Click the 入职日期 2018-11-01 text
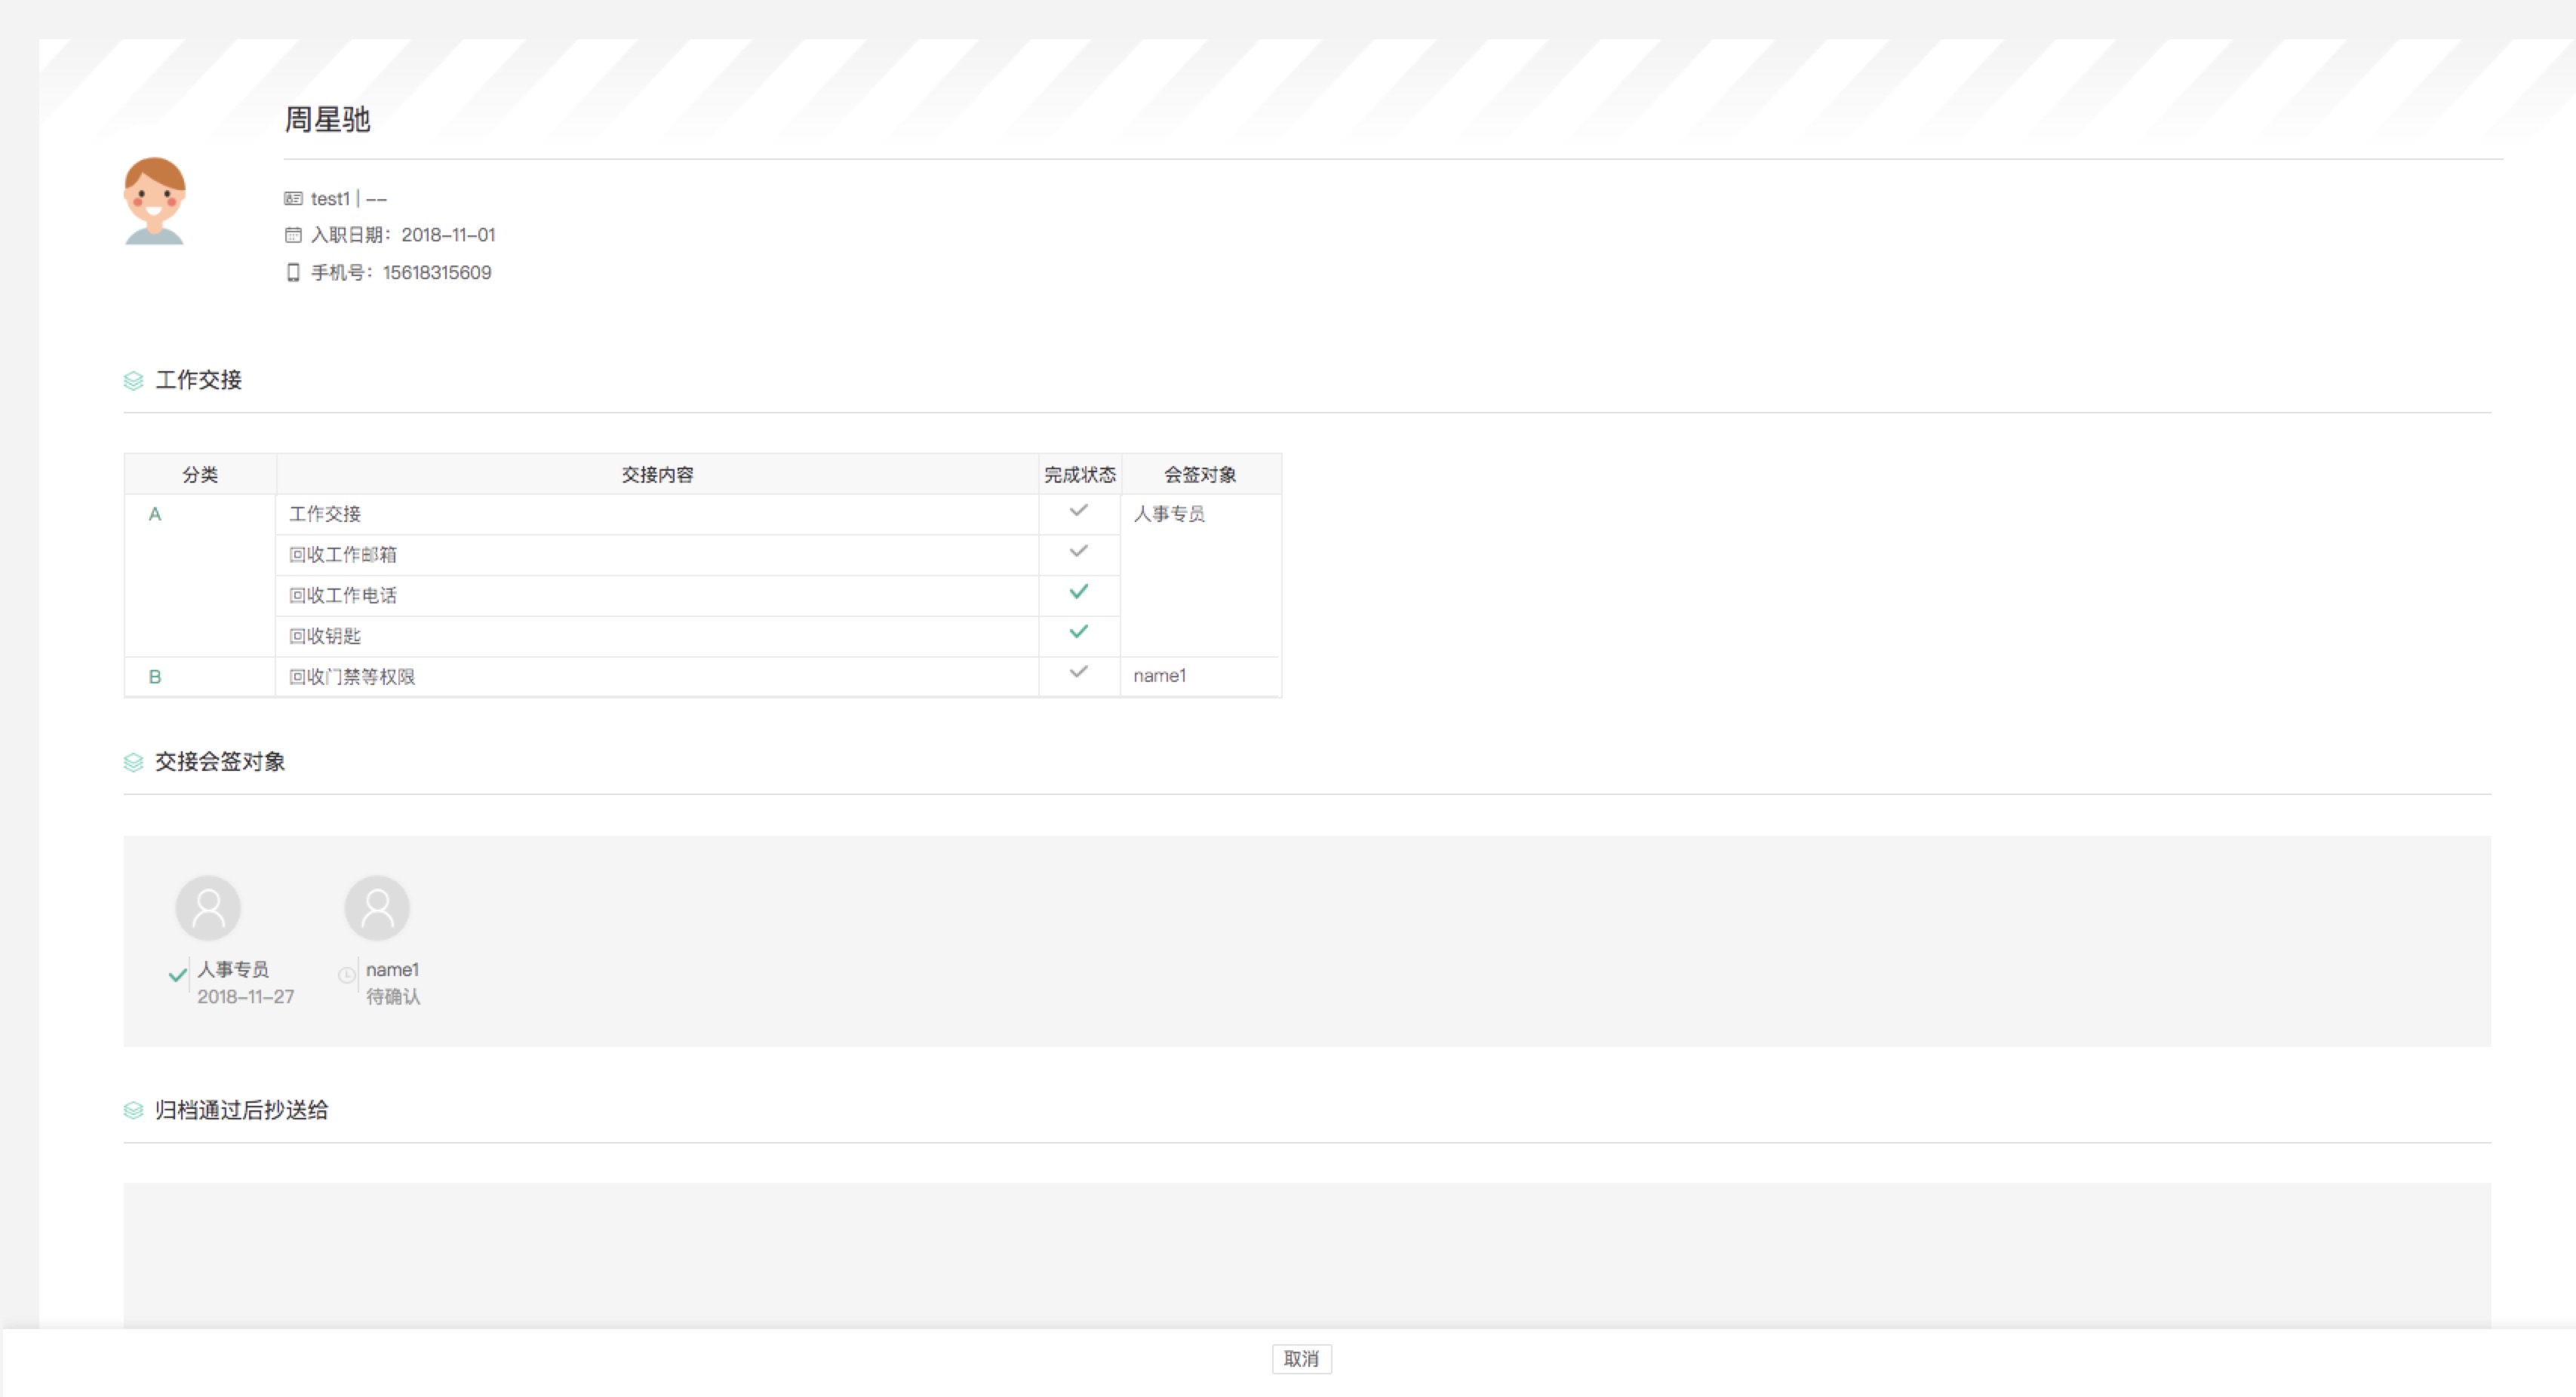 tap(403, 235)
